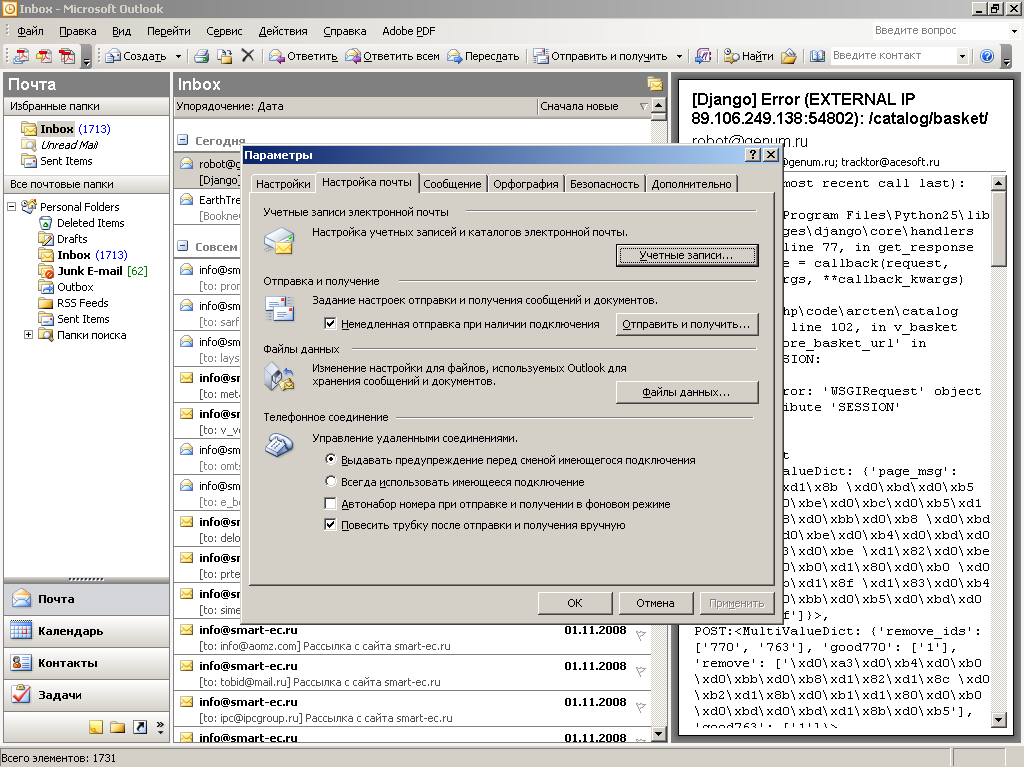
Task: Click the reading pane vertical scrollbar
Action: 998,450
